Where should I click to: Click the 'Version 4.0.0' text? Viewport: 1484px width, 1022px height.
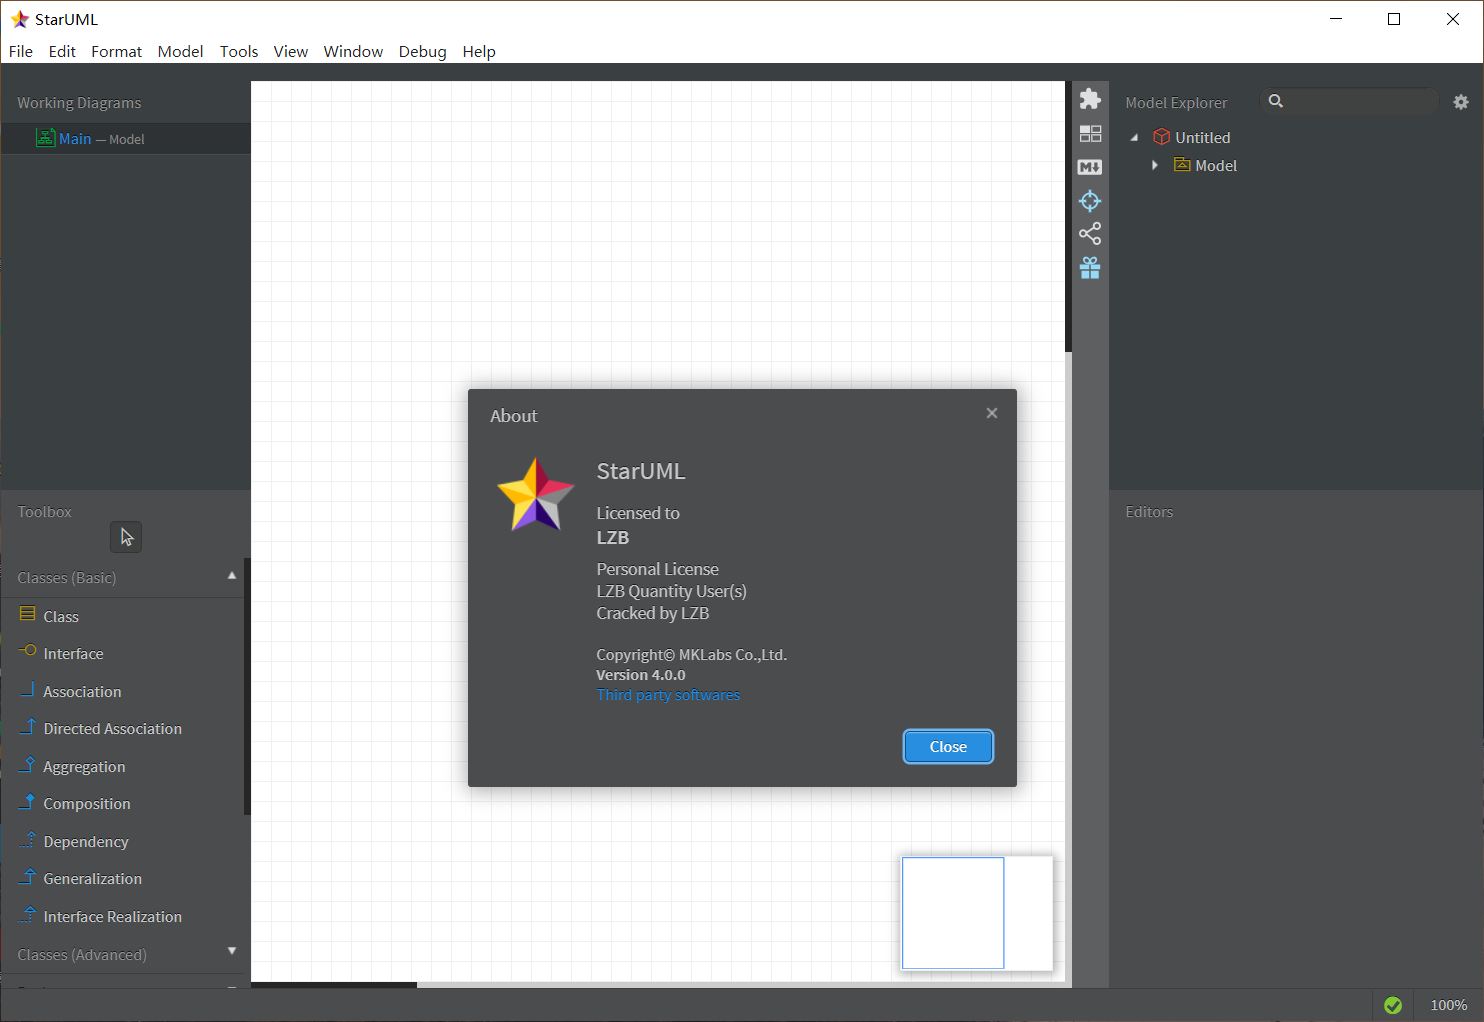(641, 675)
